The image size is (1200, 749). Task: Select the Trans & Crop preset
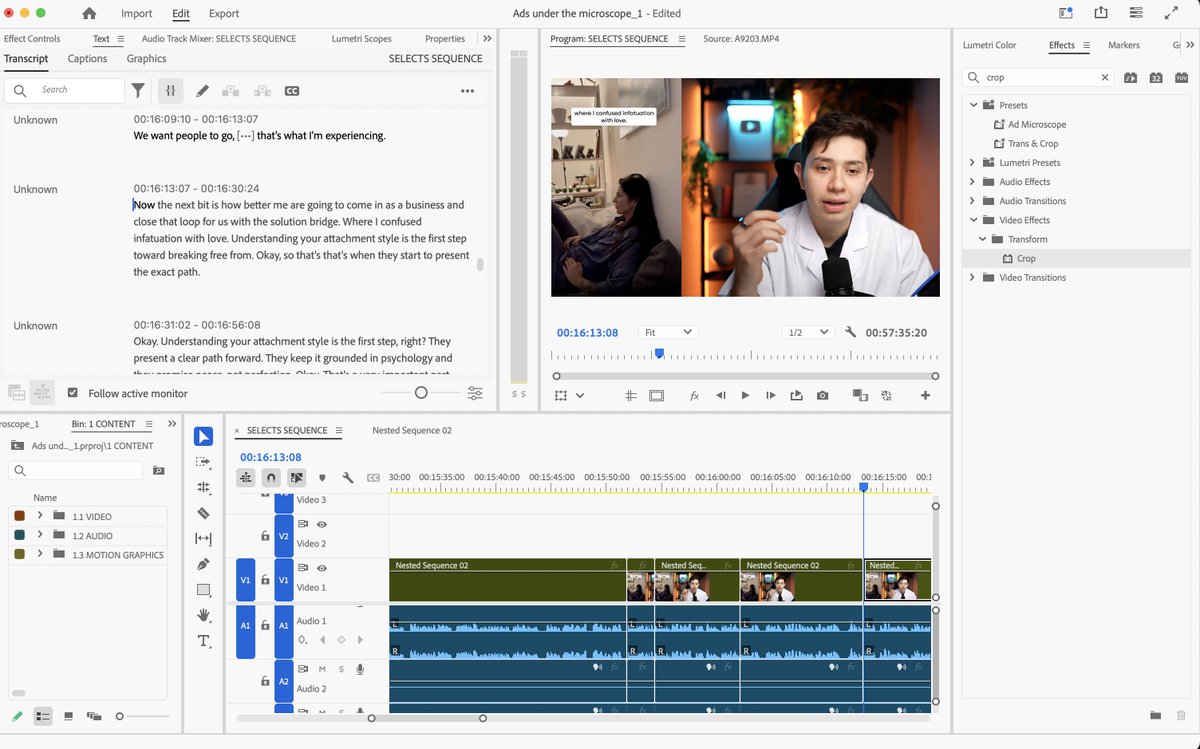point(1033,144)
